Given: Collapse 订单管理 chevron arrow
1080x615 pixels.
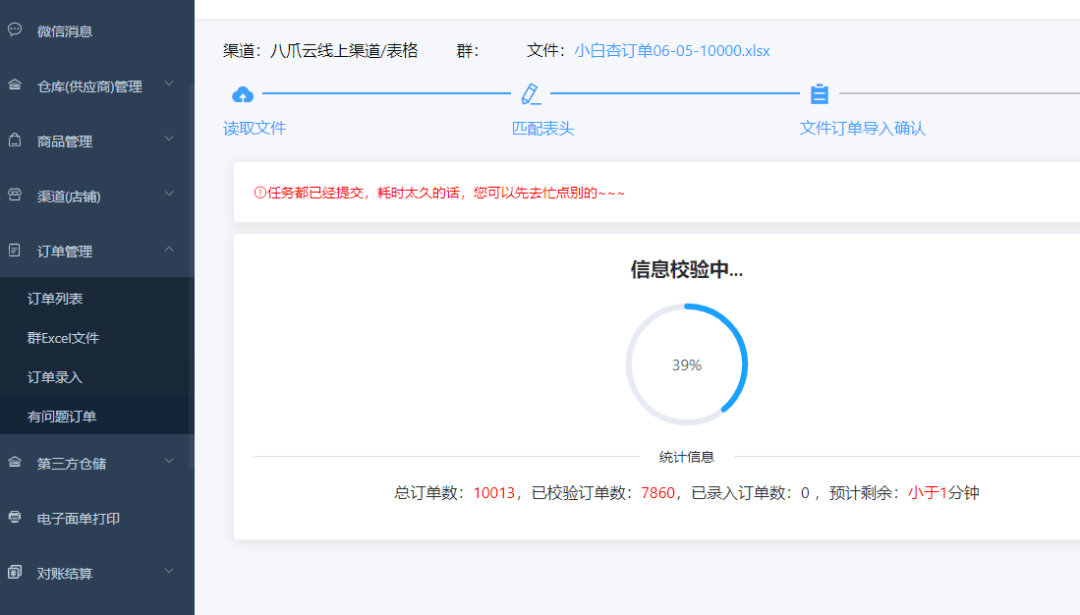Looking at the screenshot, I should point(169,249).
